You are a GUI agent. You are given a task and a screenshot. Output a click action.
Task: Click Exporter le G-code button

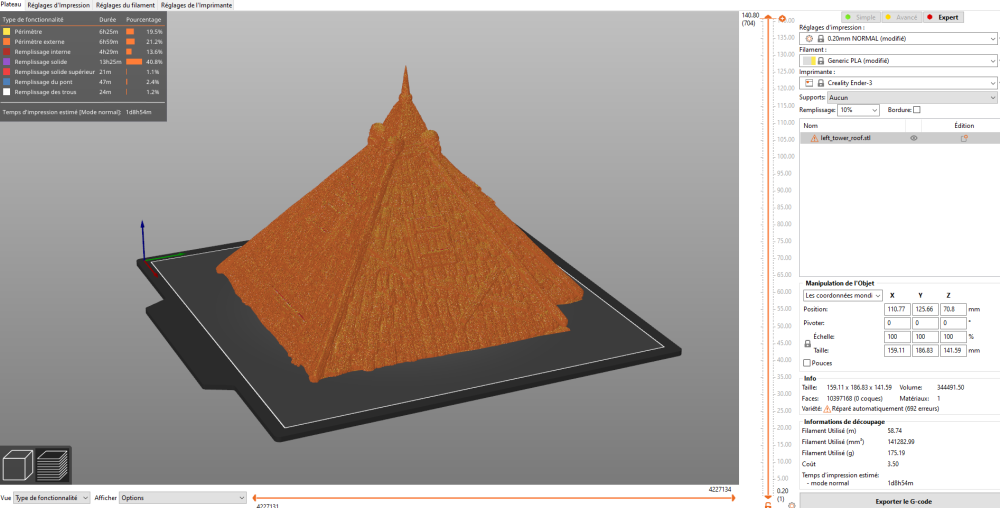click(903, 502)
